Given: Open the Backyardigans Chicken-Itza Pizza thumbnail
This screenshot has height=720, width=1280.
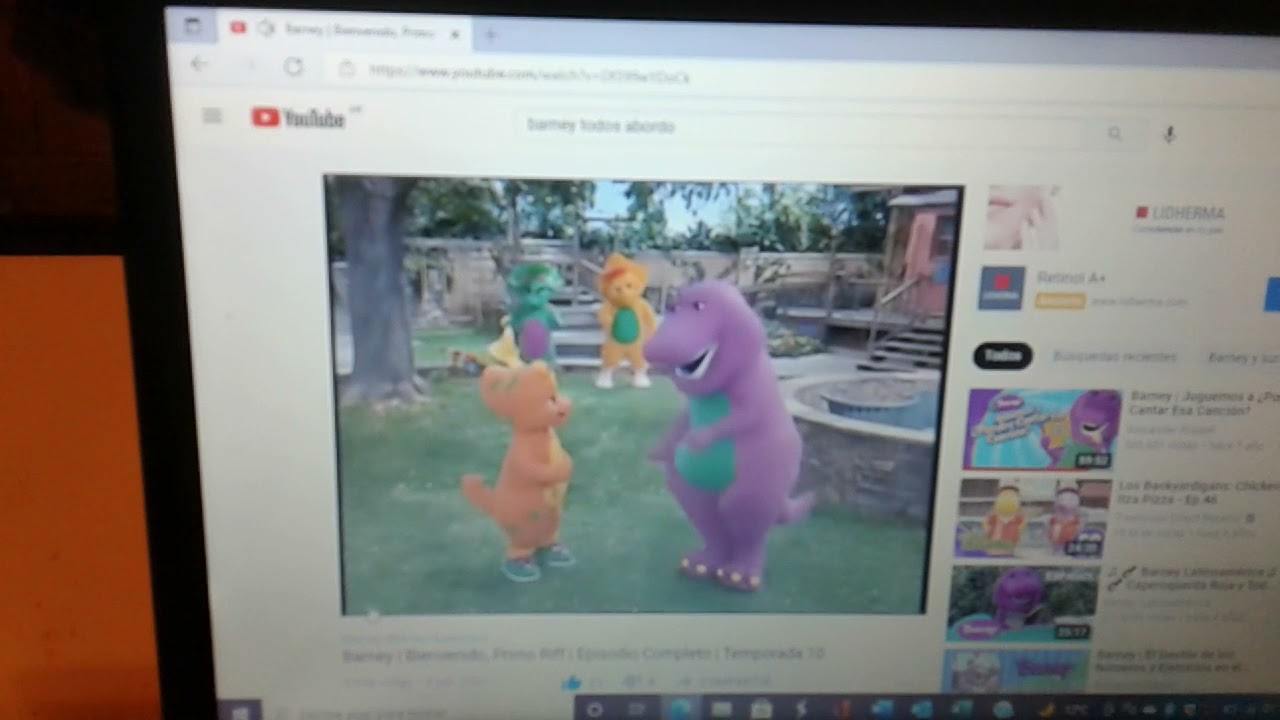Looking at the screenshot, I should coord(1033,518).
